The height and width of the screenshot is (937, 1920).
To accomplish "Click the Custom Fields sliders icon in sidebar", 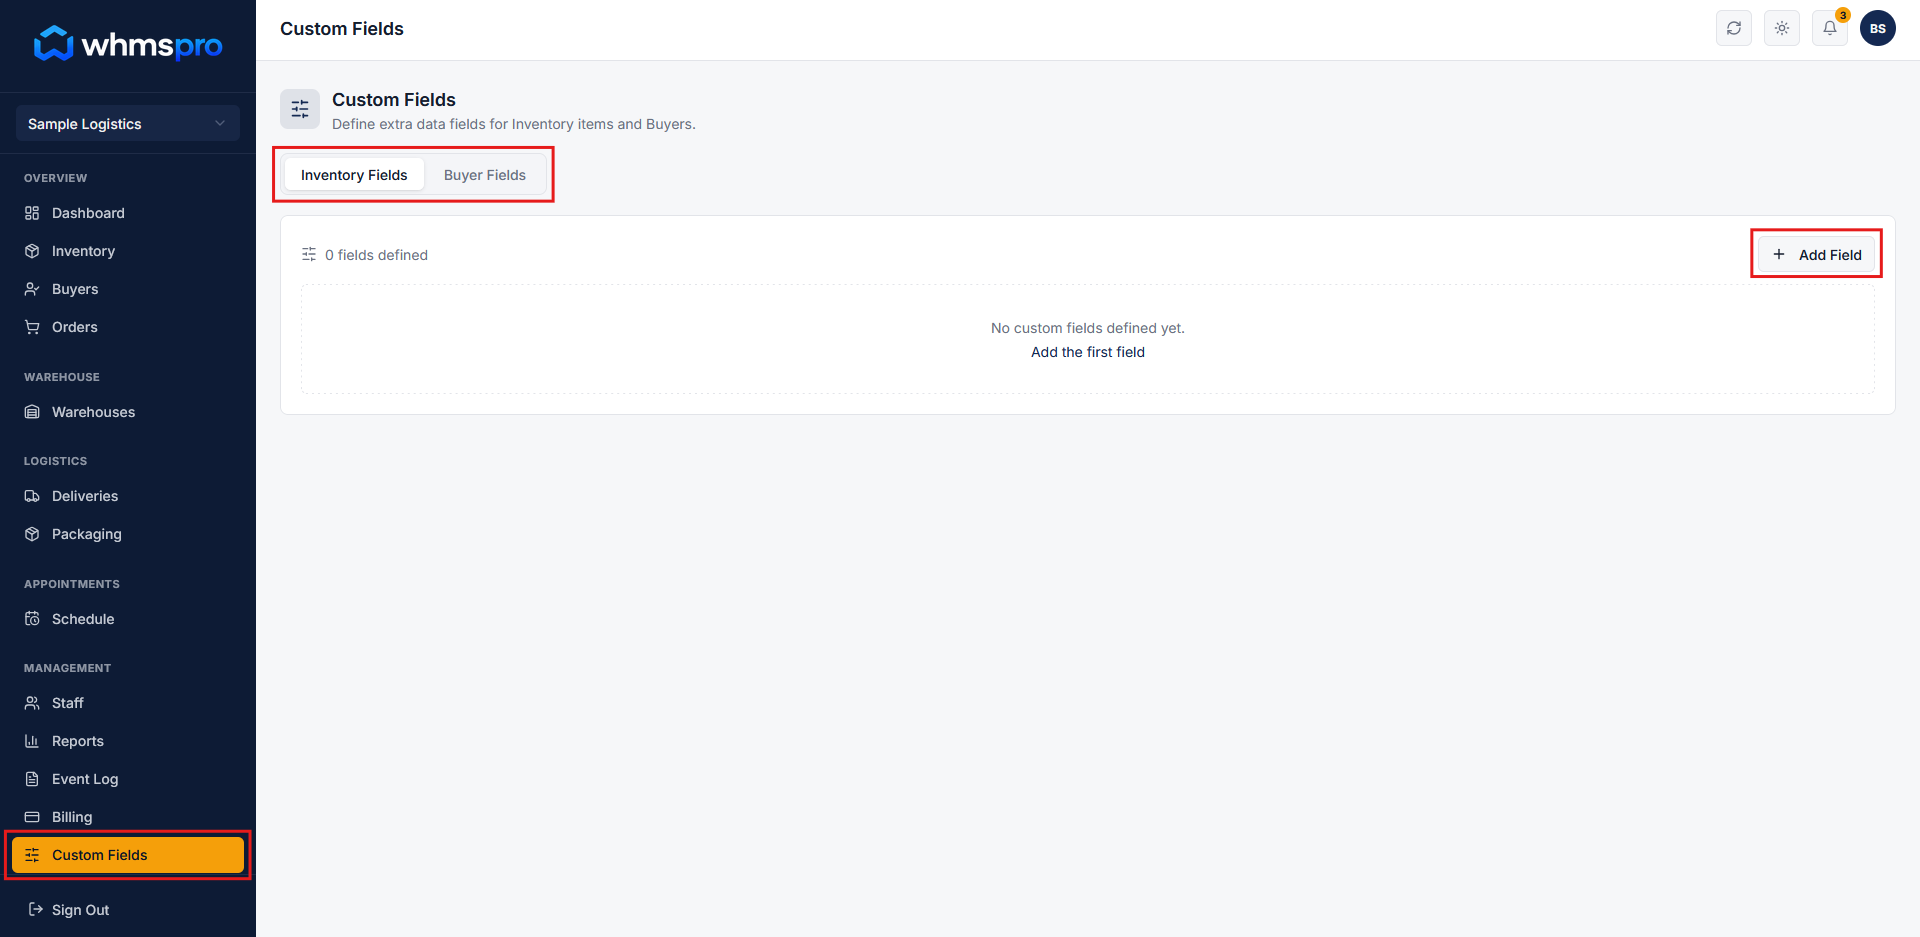I will [32, 855].
